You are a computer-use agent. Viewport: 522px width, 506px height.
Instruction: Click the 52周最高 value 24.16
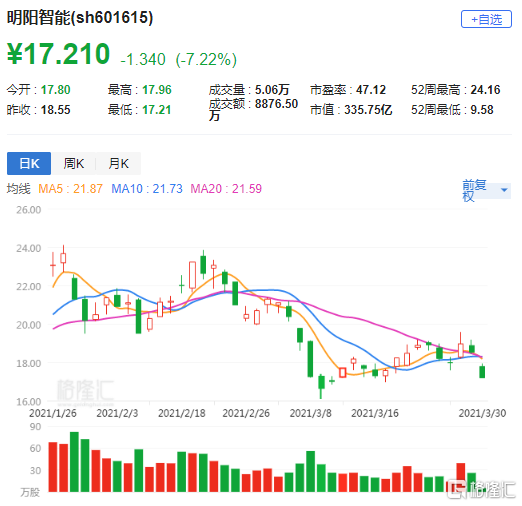485,90
